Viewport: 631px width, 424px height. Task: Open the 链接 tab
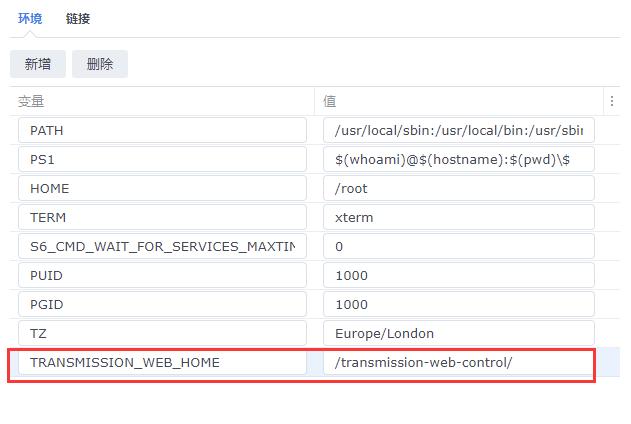tap(77, 18)
